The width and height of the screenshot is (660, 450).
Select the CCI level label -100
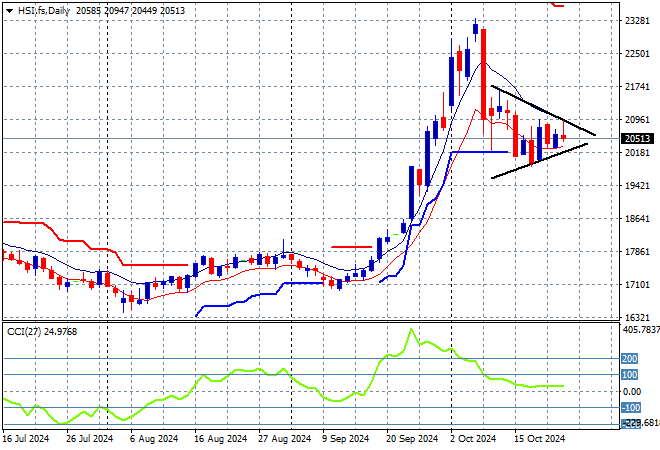click(x=631, y=407)
